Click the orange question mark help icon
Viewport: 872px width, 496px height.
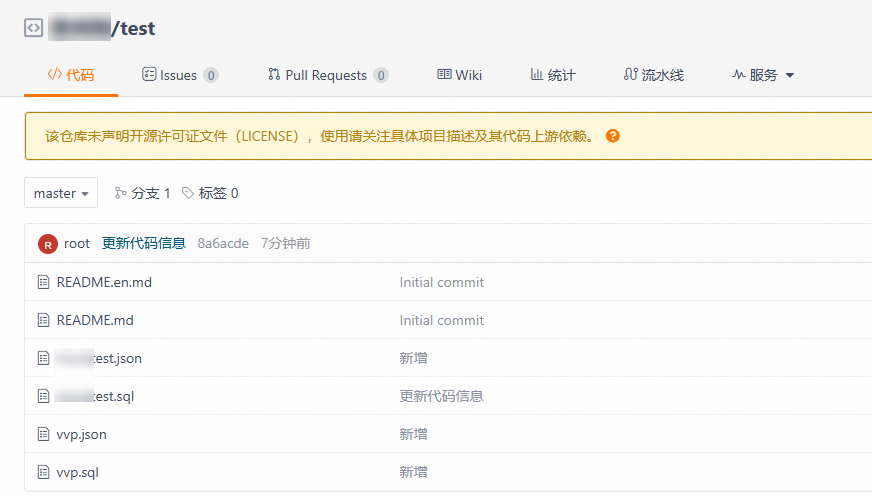click(x=613, y=136)
